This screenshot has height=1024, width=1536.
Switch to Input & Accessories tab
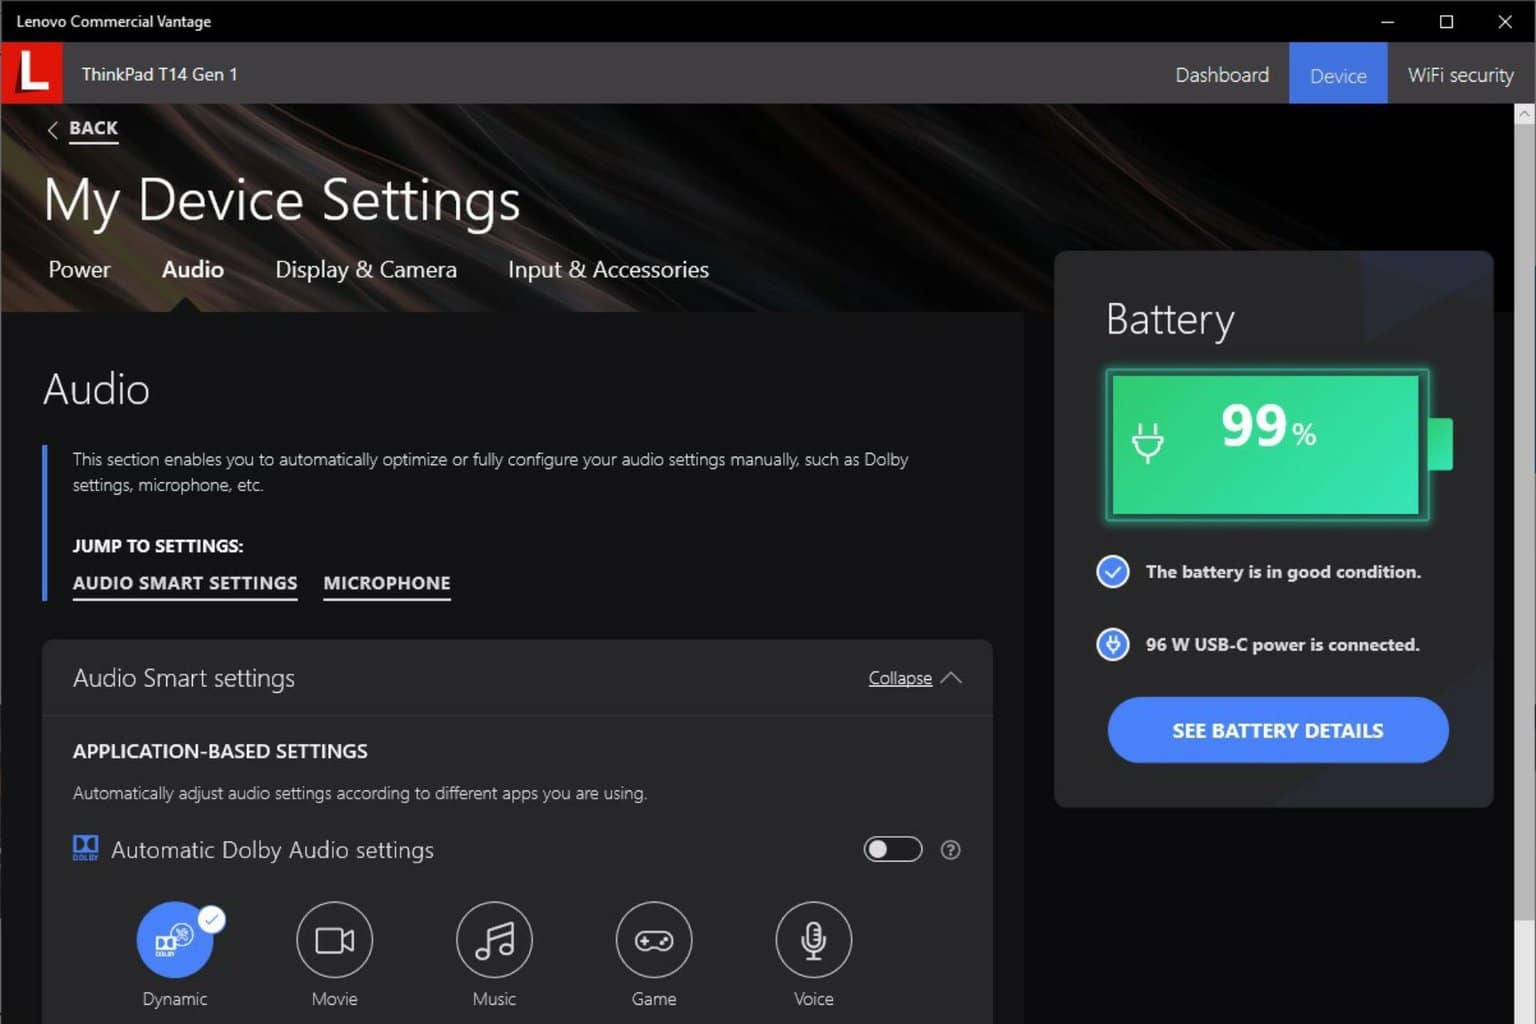point(608,270)
